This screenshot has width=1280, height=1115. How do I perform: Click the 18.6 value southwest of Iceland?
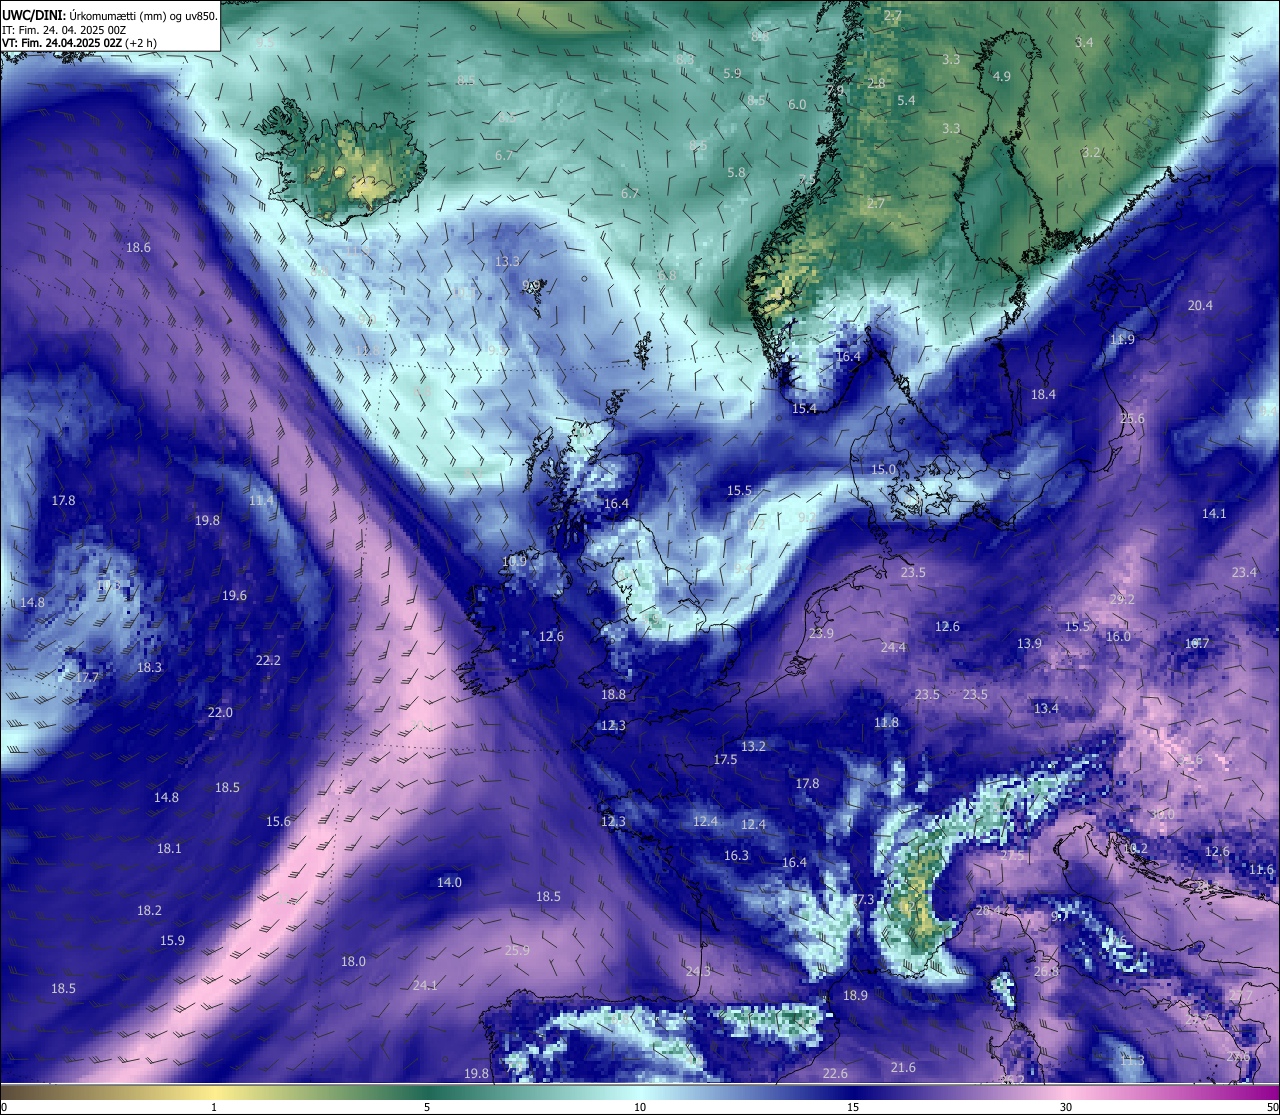(x=138, y=247)
